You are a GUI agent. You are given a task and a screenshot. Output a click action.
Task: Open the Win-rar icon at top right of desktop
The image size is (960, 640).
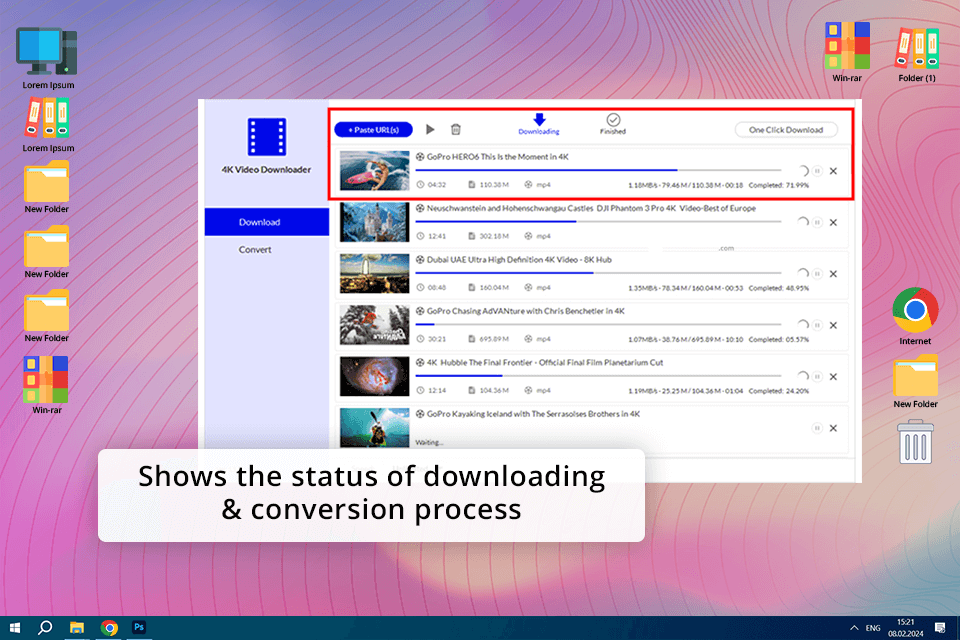pyautogui.click(x=847, y=52)
